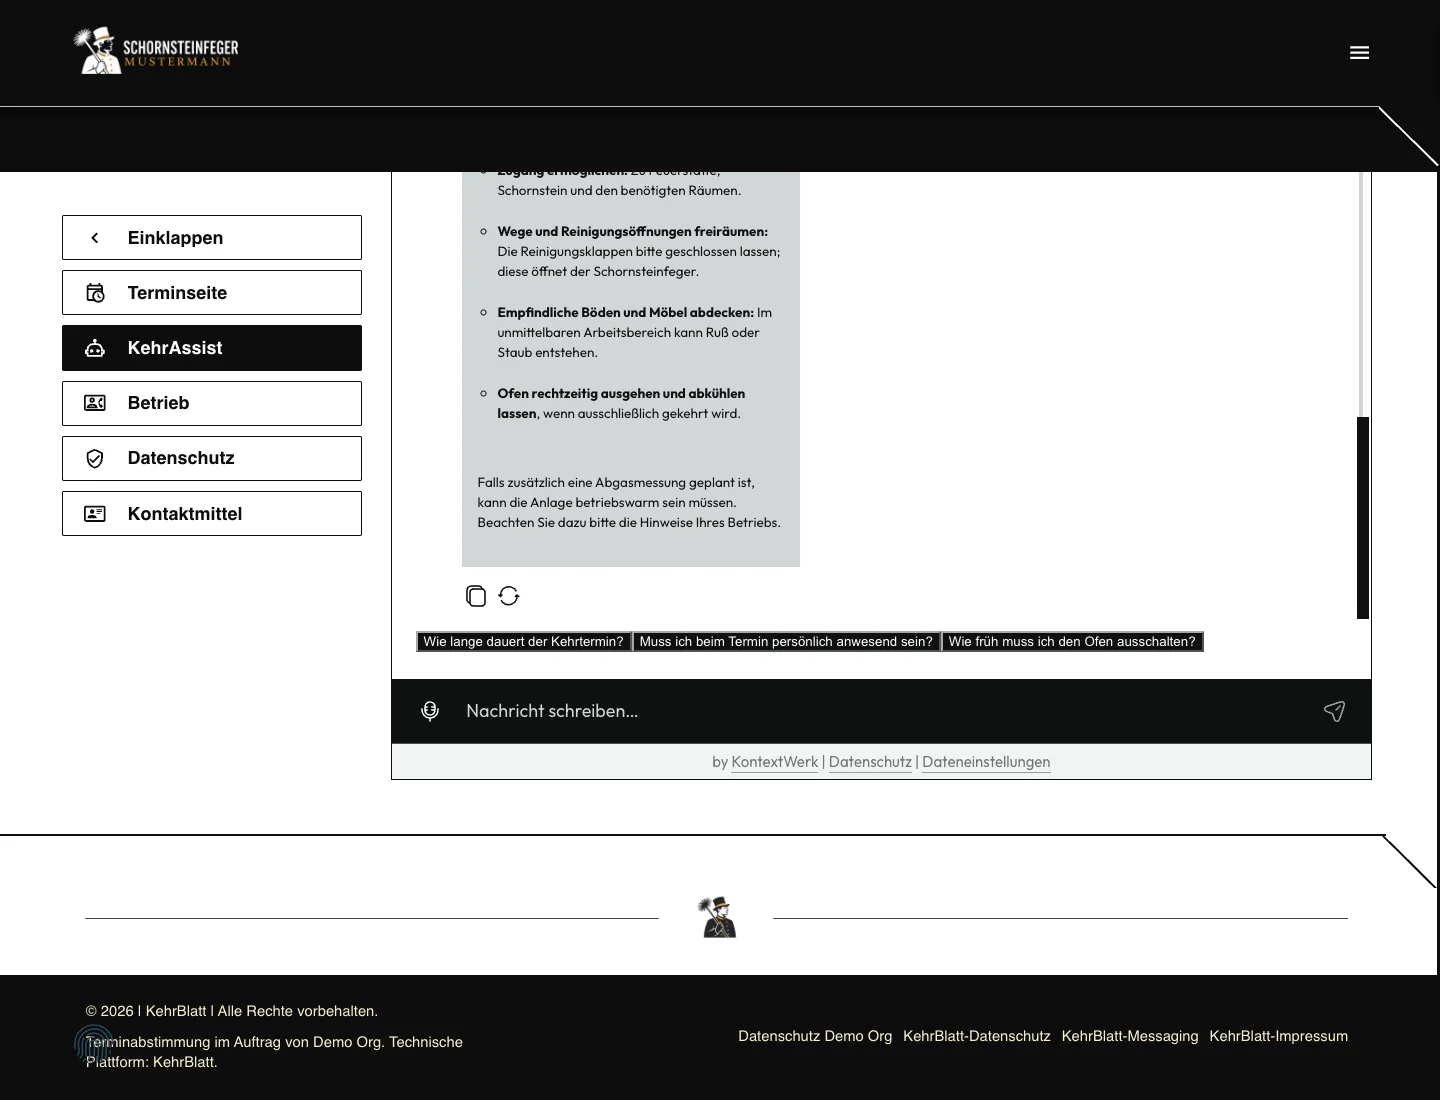Select the KehrAssist sidebar entry
This screenshot has width=1440, height=1100.
212,348
